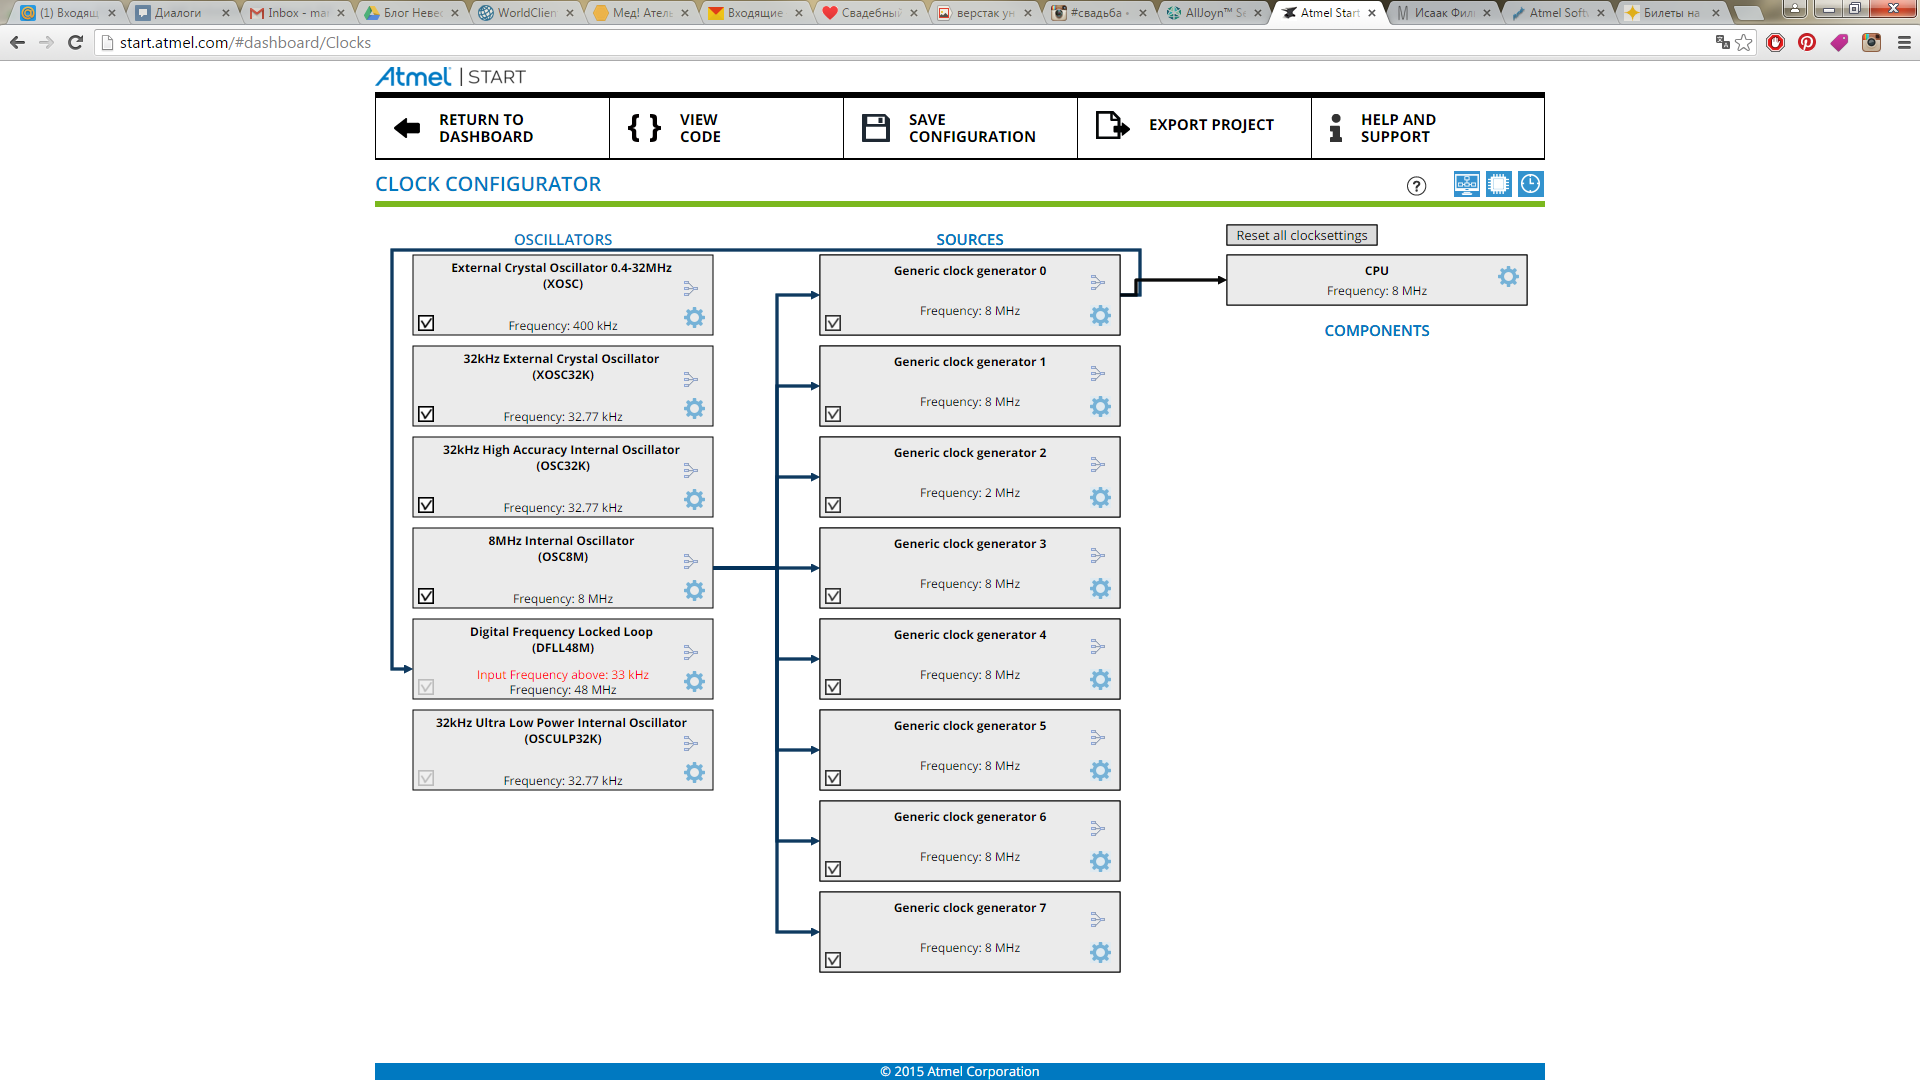Screen dimensions: 1920x1080
Task: Toggle OSC32K oscillator enable checkbox
Action: coord(426,505)
